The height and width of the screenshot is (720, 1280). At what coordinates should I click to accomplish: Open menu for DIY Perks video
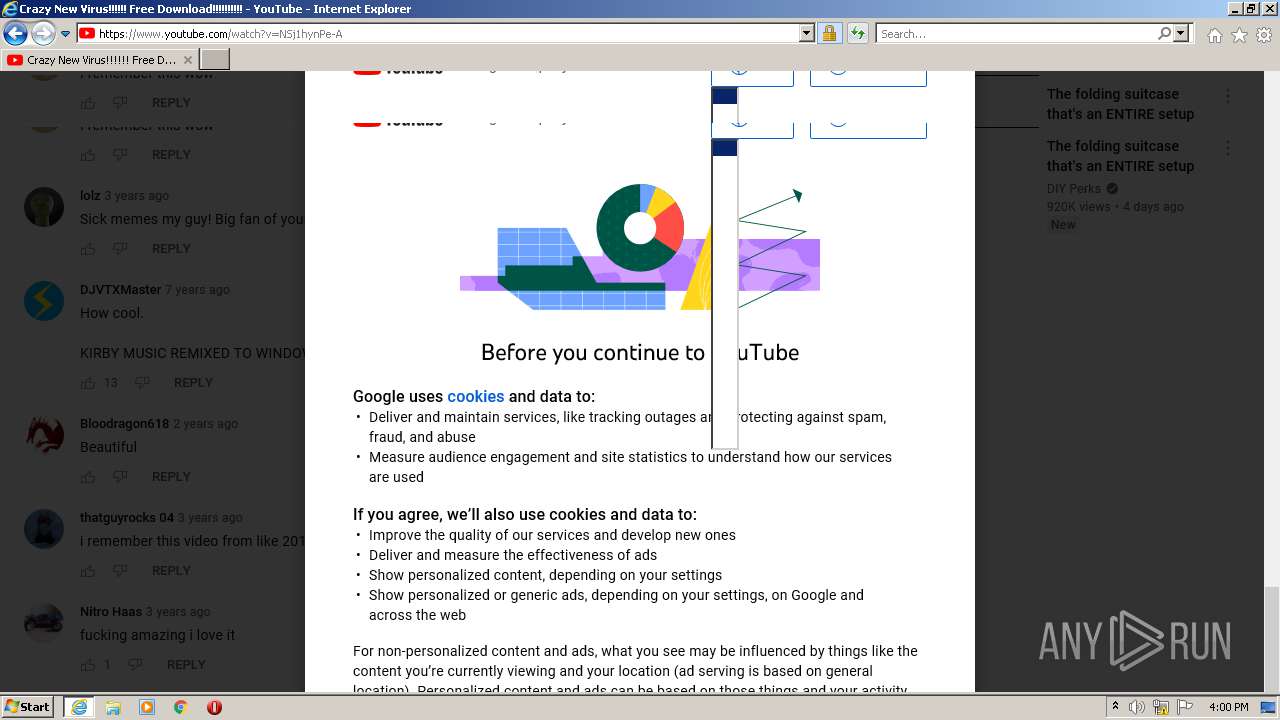tap(1228, 148)
